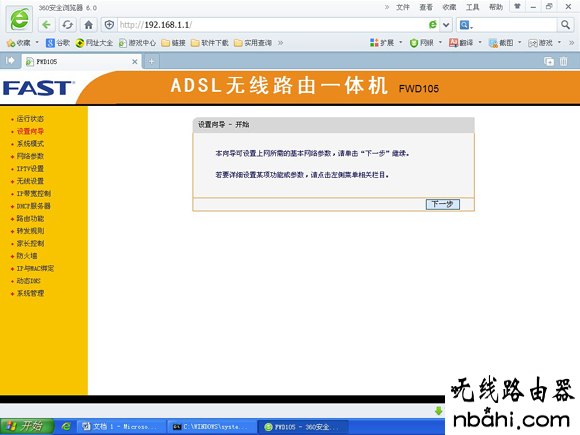The width and height of the screenshot is (580, 435).
Task: Open the 帮助 menu
Action: 496,7
